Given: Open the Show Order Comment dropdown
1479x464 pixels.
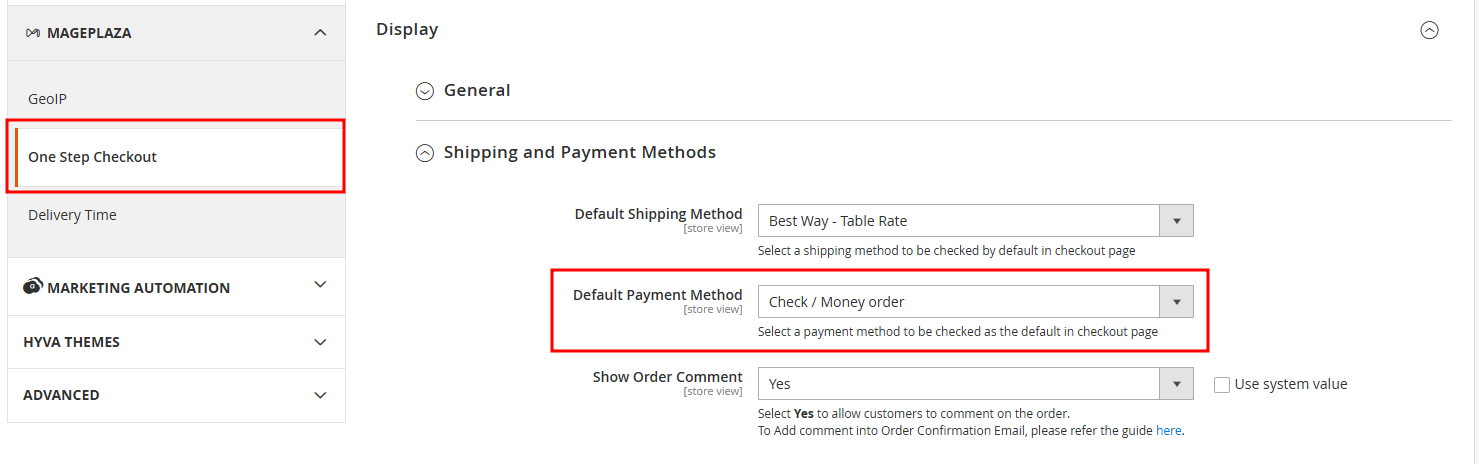Looking at the screenshot, I should pos(975,384).
